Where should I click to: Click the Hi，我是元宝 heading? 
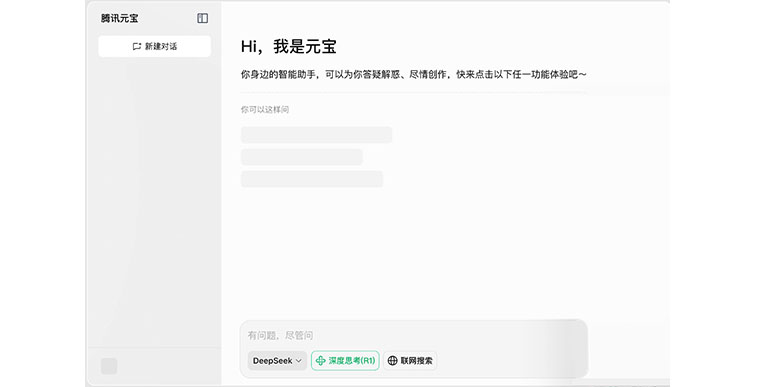coord(289,47)
